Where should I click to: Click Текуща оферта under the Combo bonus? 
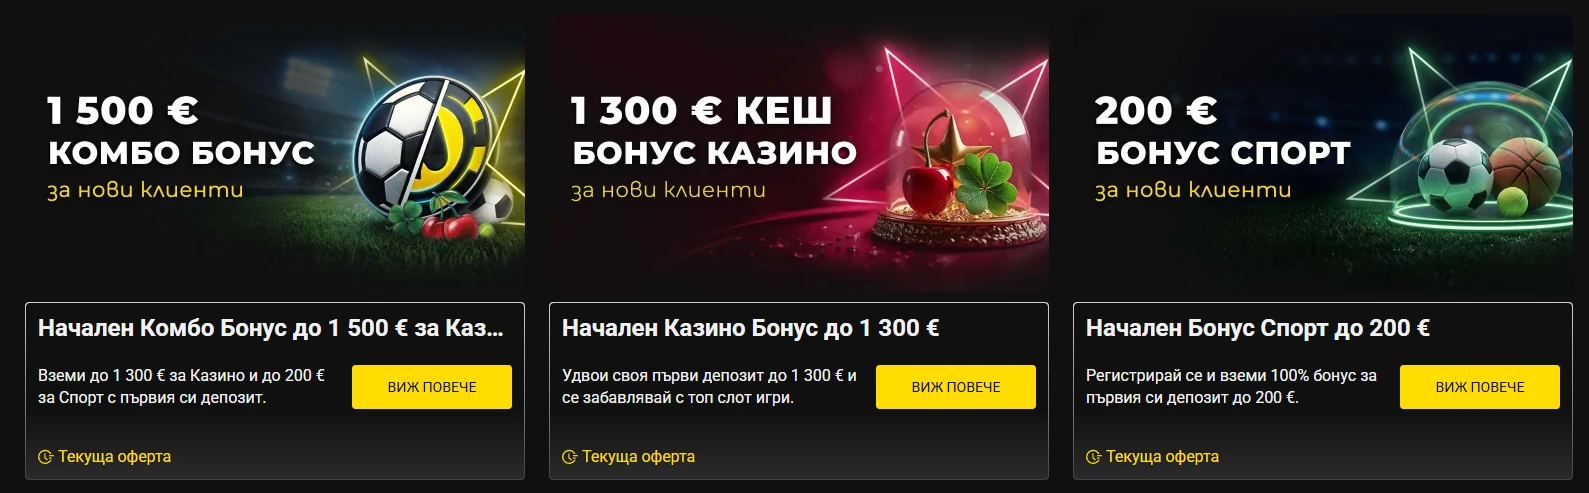[x=114, y=457]
